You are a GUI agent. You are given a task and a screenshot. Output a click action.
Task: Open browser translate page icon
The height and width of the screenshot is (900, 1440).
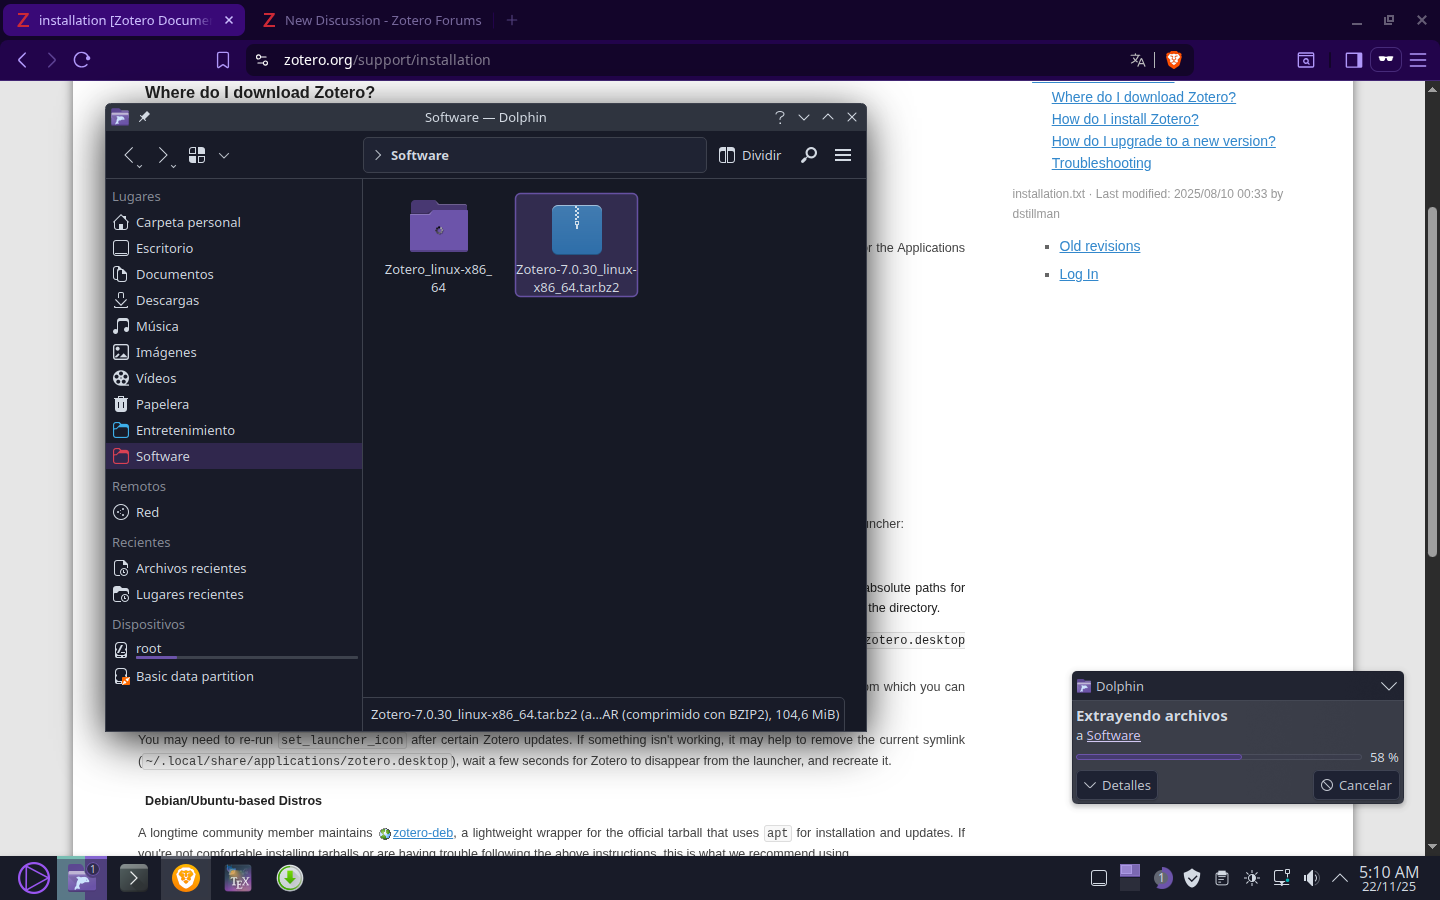pyautogui.click(x=1138, y=60)
